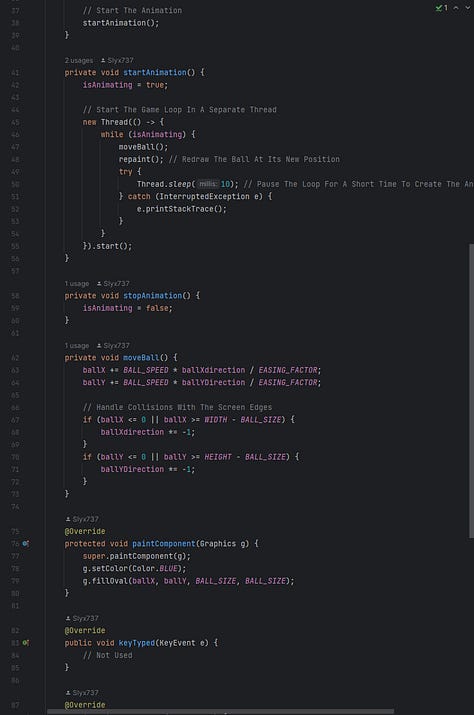Click the 'repaint();' call
This screenshot has height=715, width=474.
pos(141,159)
